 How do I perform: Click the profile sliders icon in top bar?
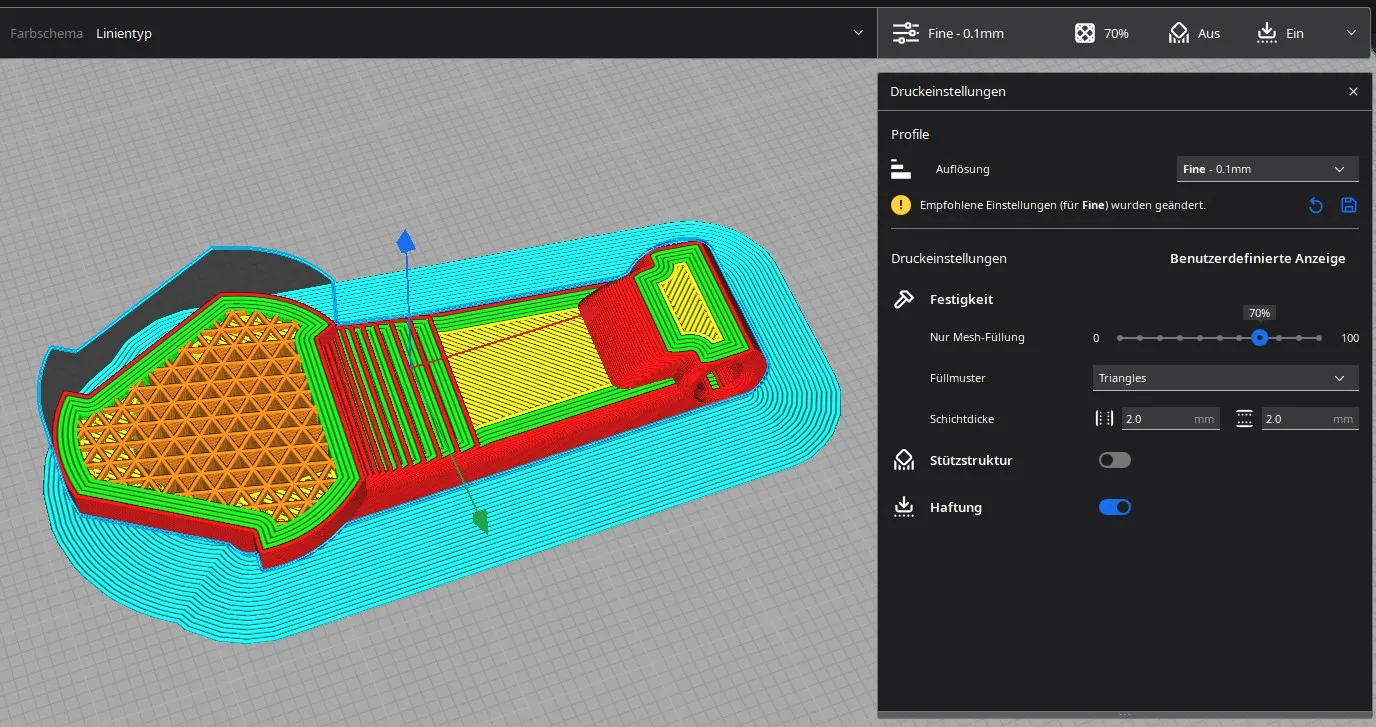click(905, 33)
